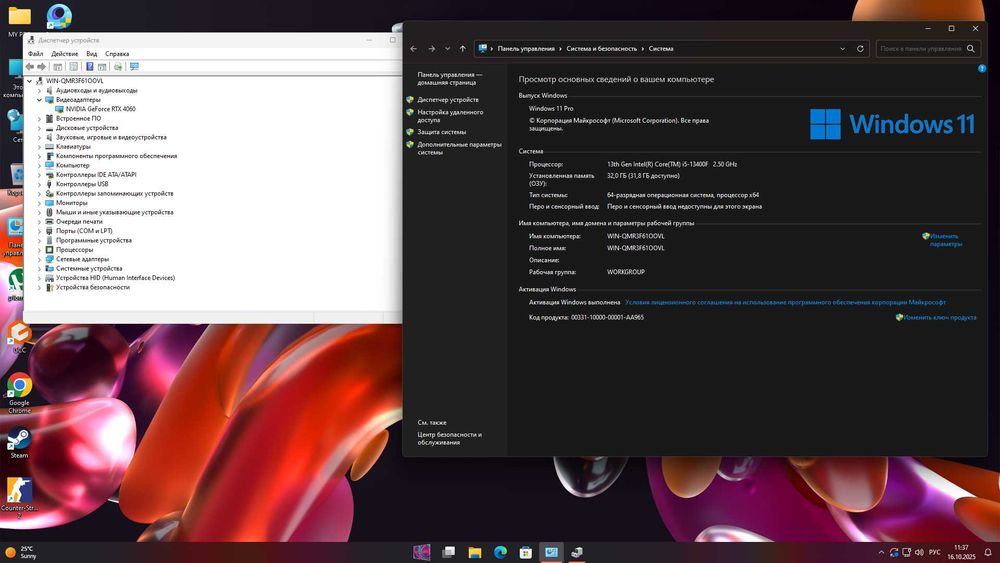Screen dimensions: 1000x563
Task: Click the Help icon in Device Manager toolbar
Action: tap(89, 66)
